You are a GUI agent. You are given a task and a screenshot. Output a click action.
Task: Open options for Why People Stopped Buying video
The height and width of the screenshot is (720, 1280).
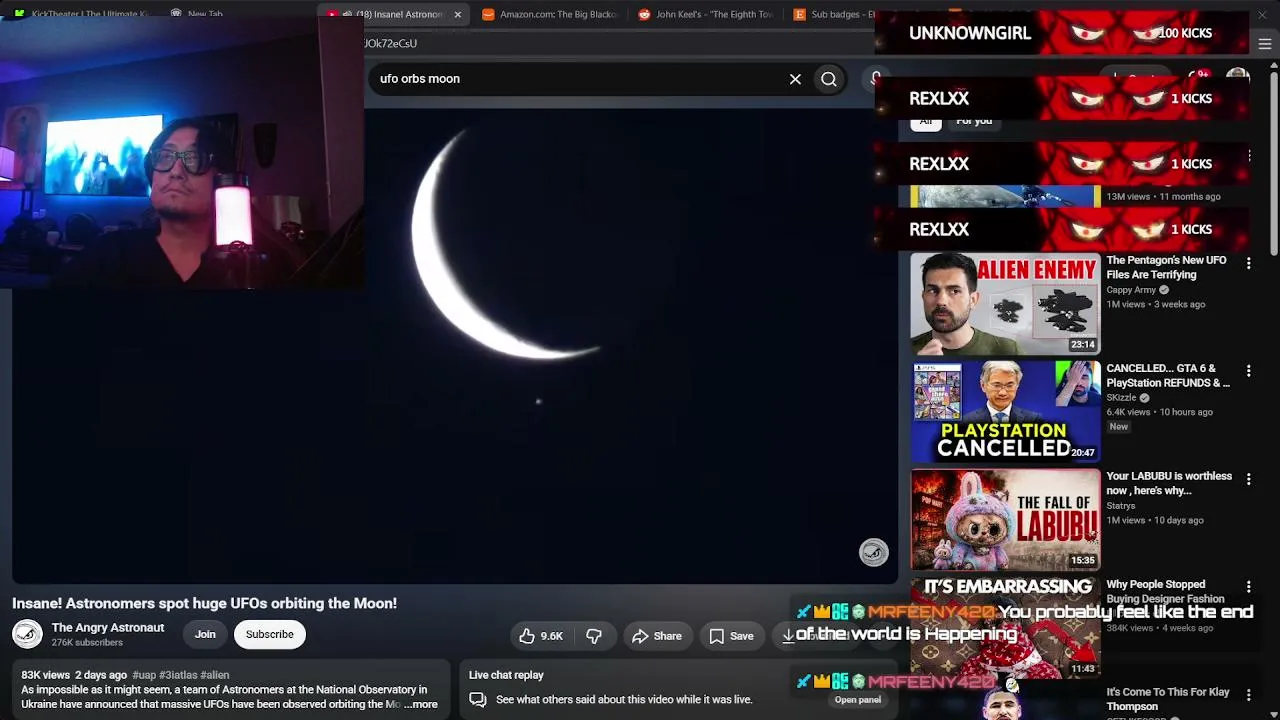(1248, 587)
